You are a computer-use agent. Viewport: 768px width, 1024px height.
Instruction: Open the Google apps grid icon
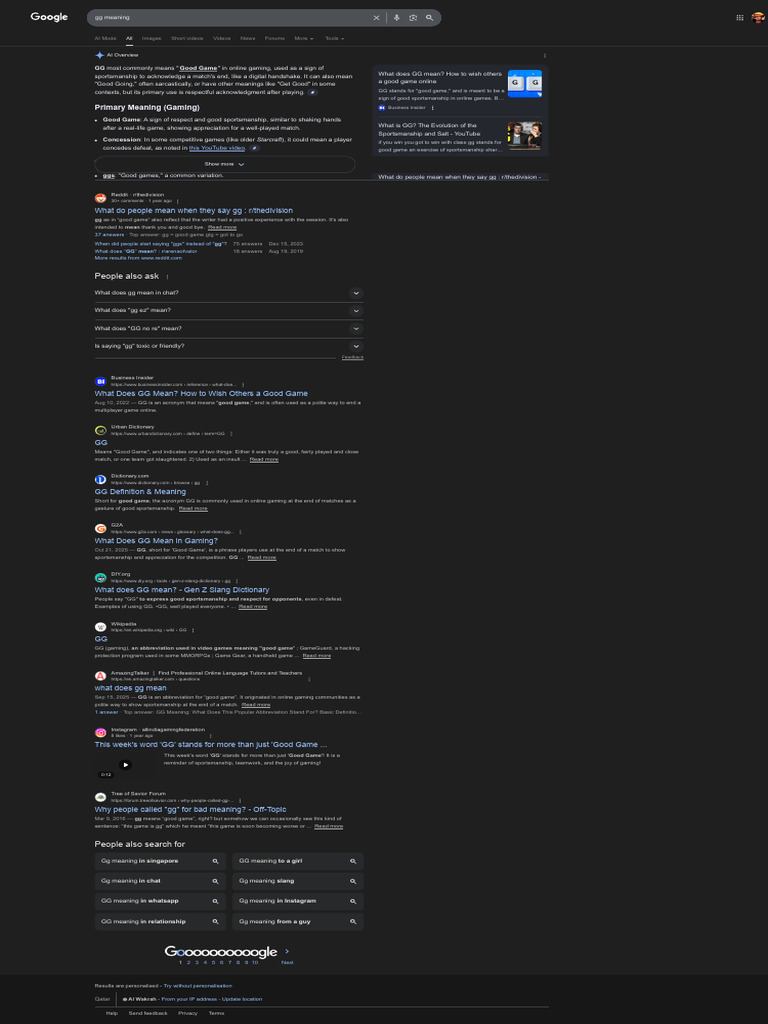coord(740,18)
